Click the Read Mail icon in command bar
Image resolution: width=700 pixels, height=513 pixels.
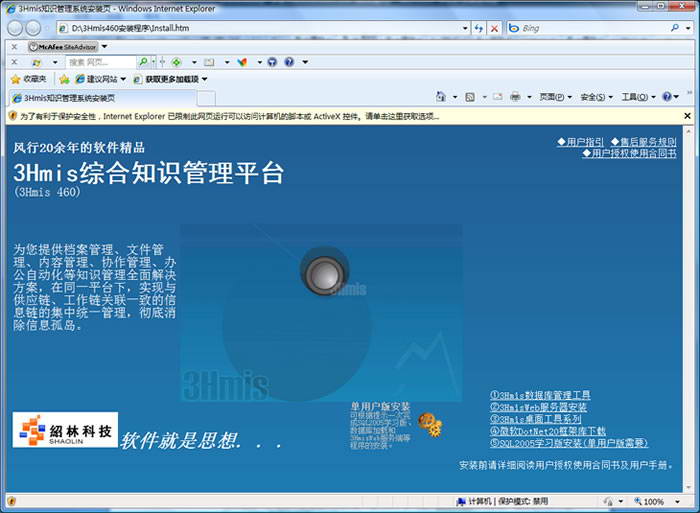498,96
